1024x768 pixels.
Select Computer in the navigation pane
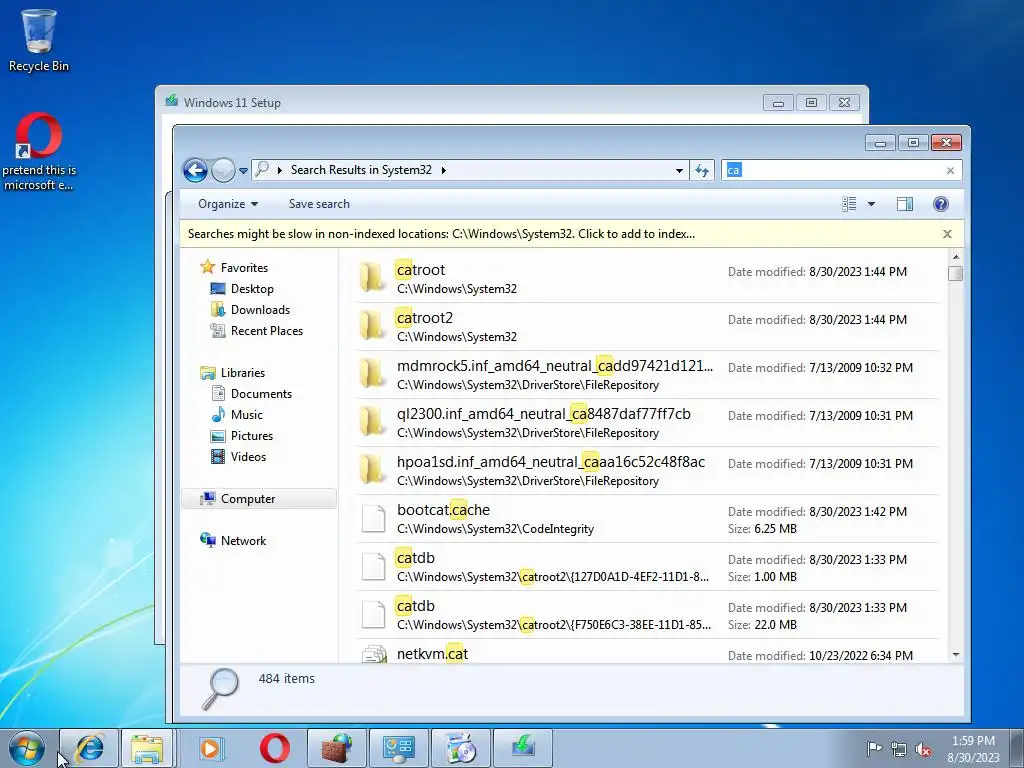coord(259,499)
